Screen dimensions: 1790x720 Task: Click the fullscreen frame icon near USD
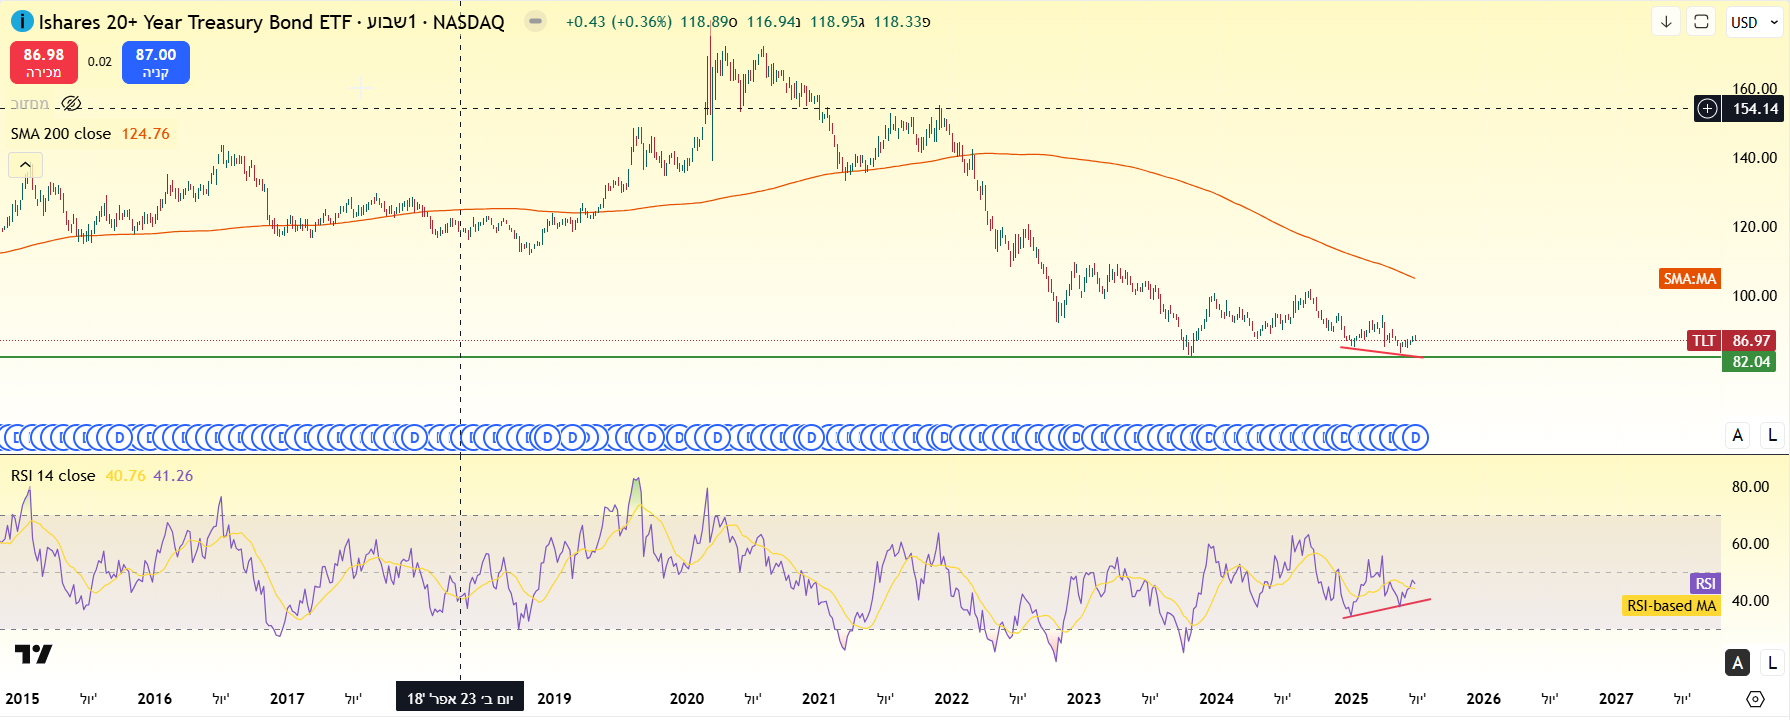click(x=1701, y=22)
